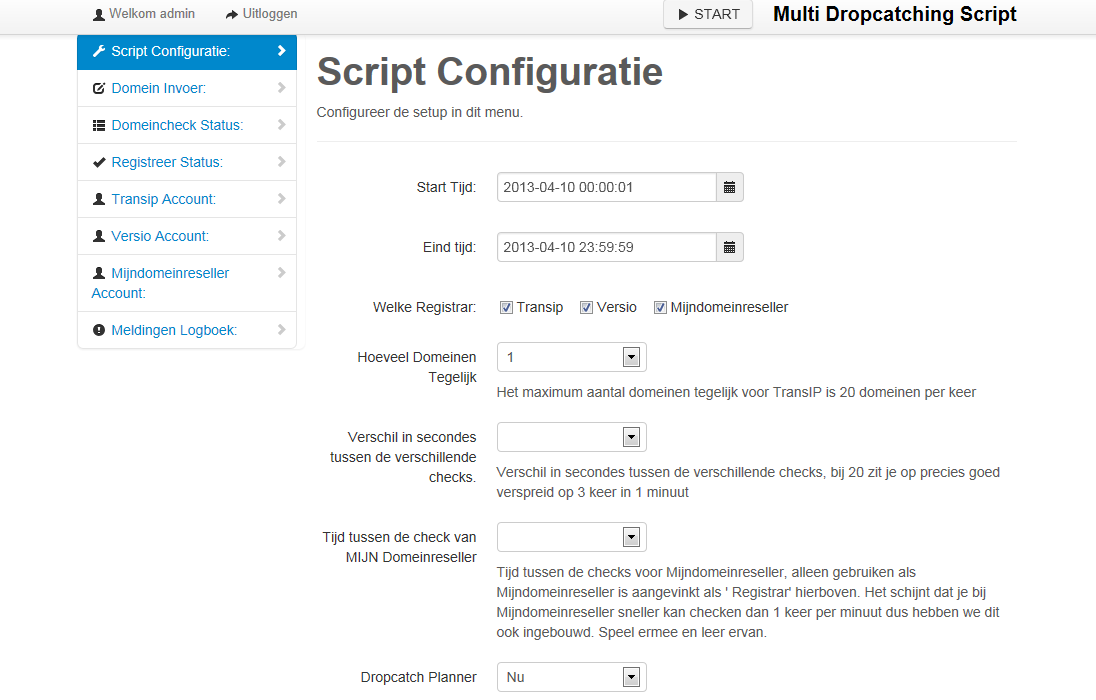The image size is (1096, 700).
Task: Disable the Mijndomeinreseller checkbox
Action: click(x=661, y=307)
